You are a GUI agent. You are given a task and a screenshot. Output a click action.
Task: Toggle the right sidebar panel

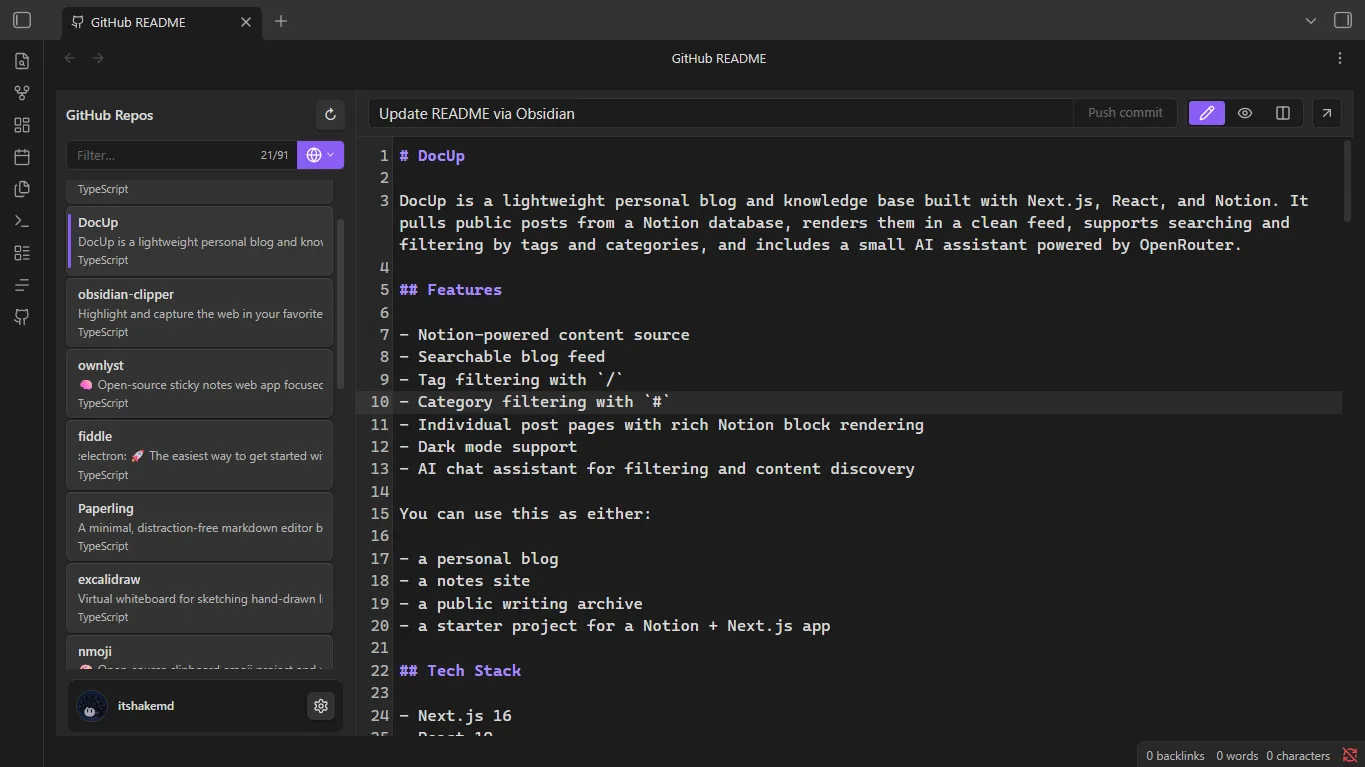(1343, 20)
